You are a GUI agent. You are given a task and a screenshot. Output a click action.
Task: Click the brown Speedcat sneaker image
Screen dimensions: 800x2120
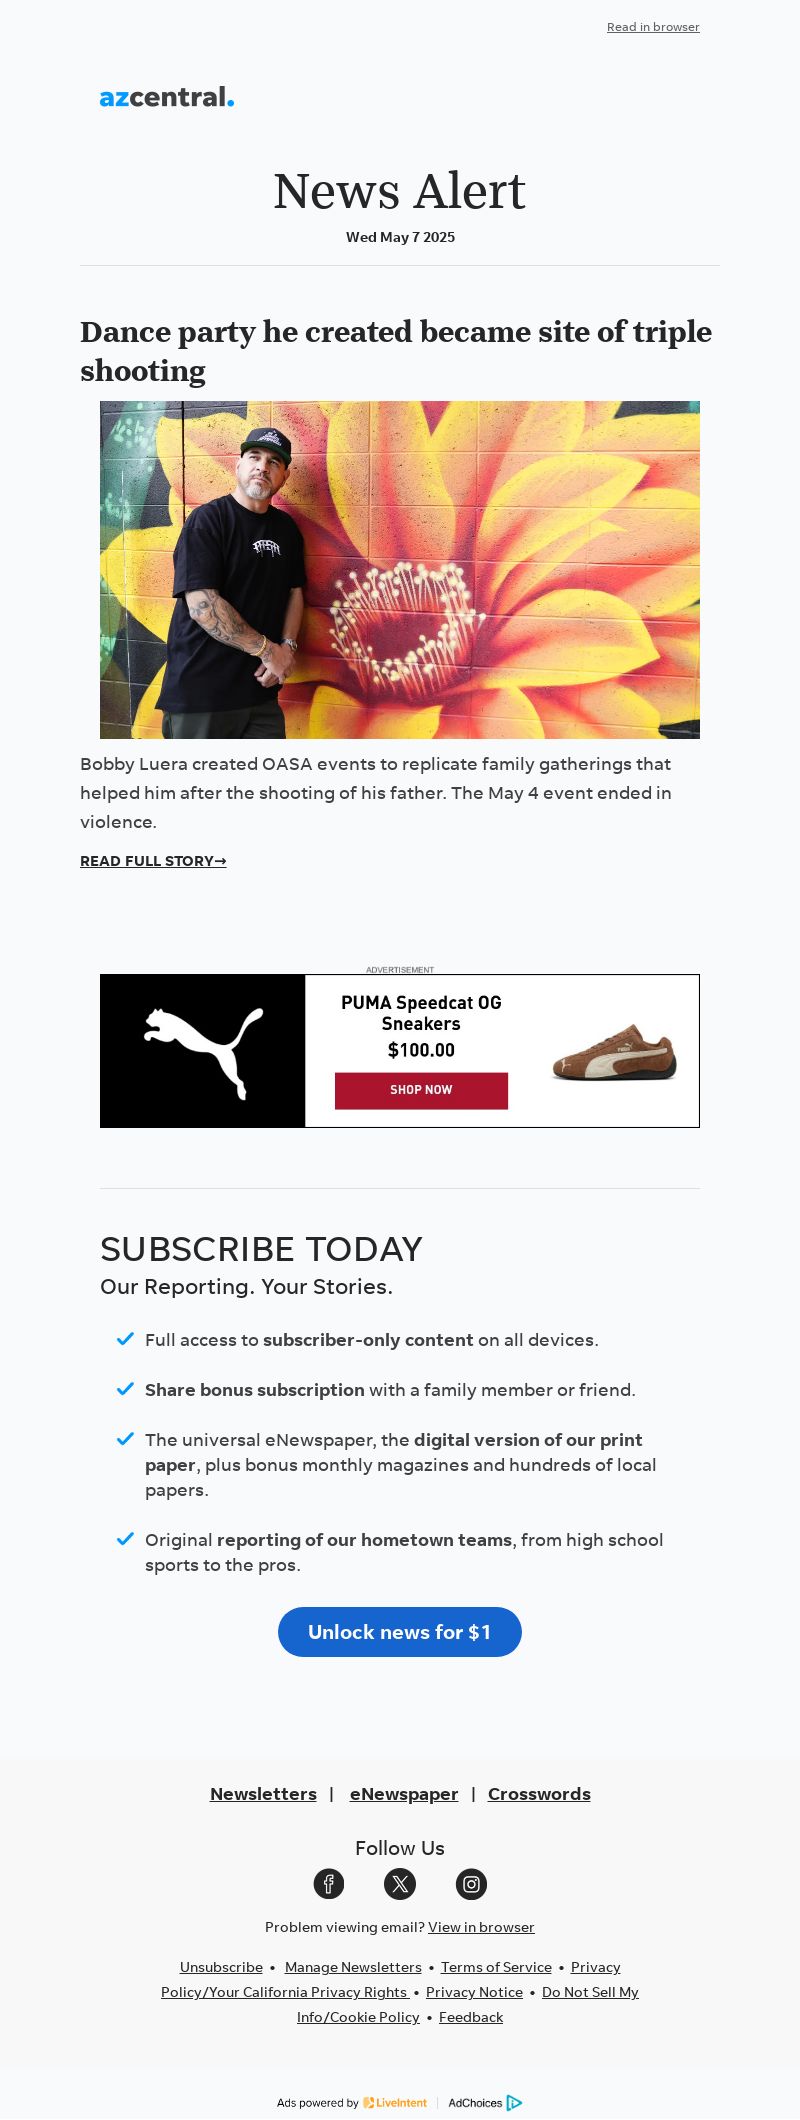click(614, 1051)
